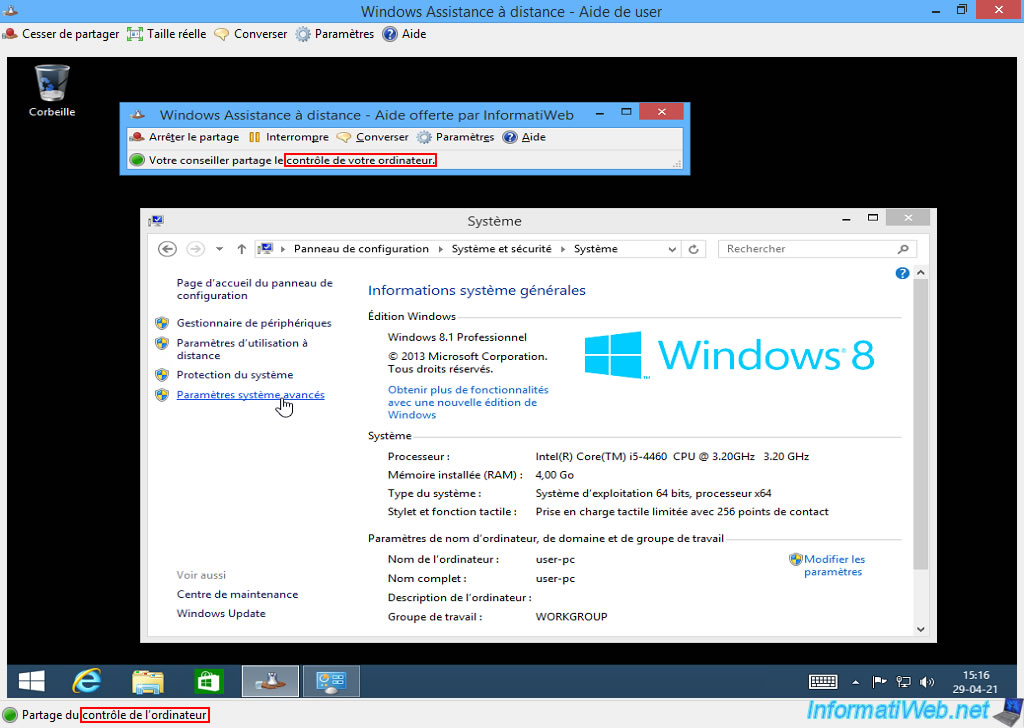Image resolution: width=1024 pixels, height=728 pixels.
Task: Click the Windows 8 logo image
Action: coord(729,355)
